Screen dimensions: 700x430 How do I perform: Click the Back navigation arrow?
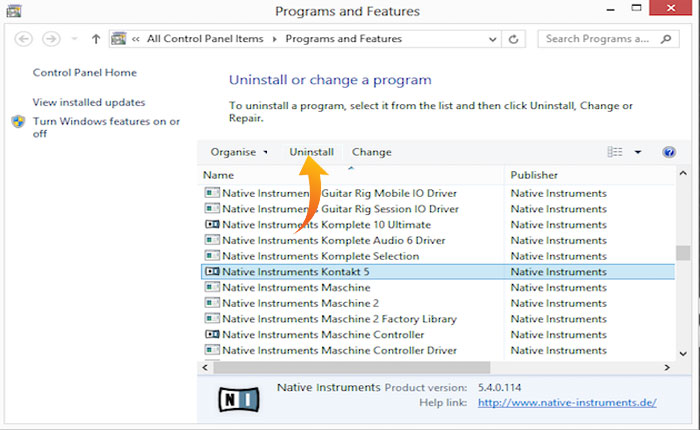click(24, 40)
